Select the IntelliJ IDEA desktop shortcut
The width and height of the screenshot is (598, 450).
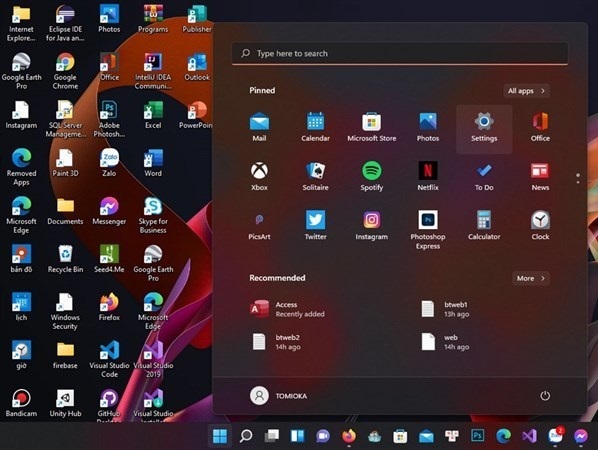153,71
